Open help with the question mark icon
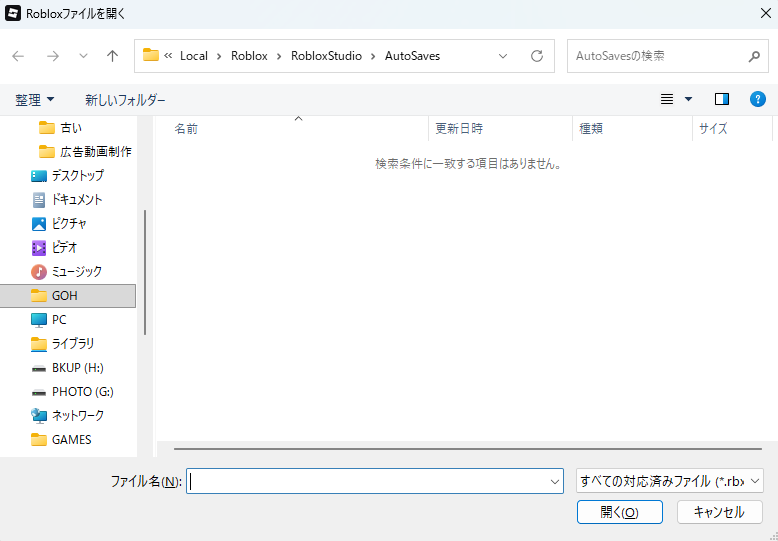 757,100
